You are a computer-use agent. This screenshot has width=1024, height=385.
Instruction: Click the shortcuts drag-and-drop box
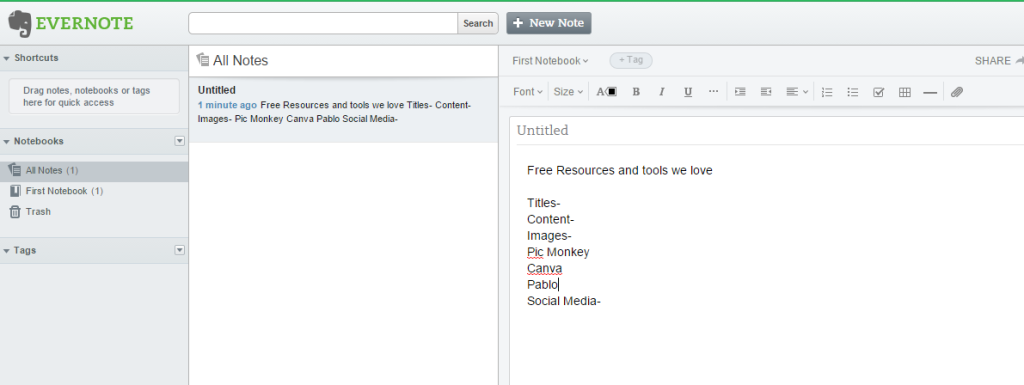coord(94,97)
